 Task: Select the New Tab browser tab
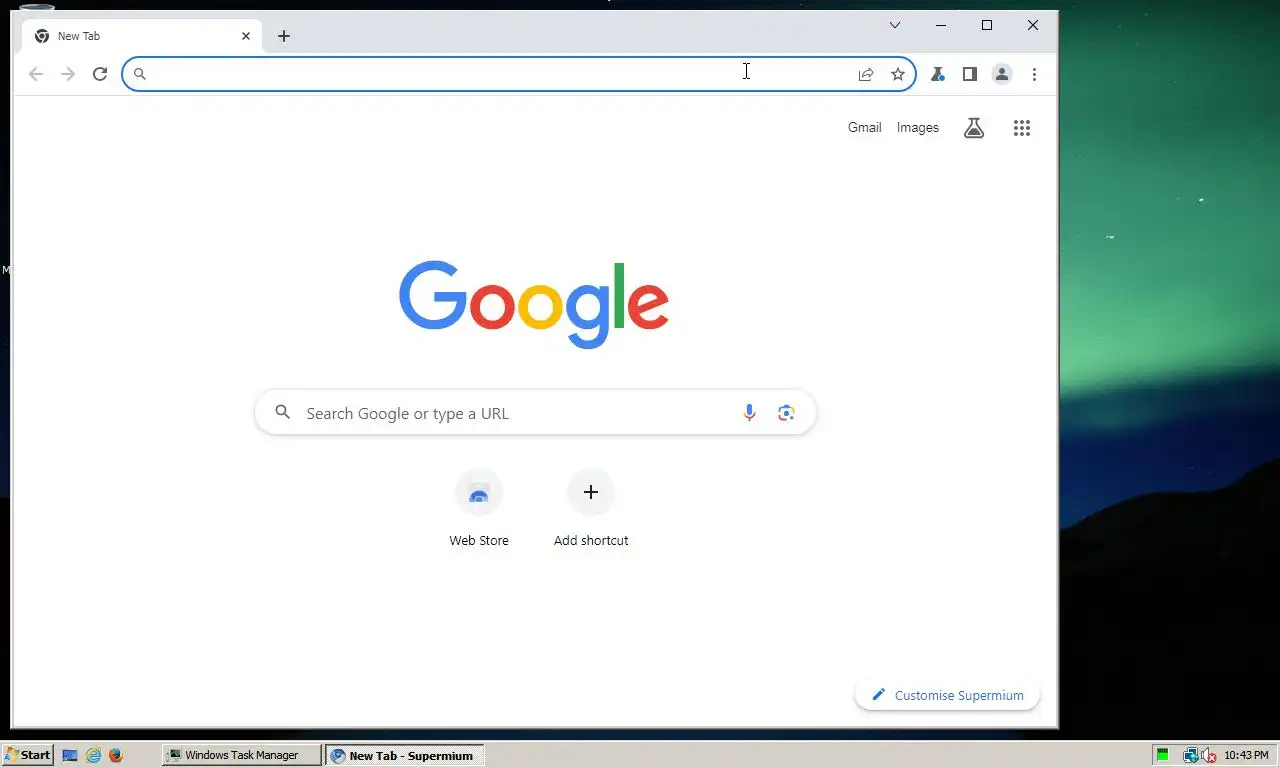141,36
